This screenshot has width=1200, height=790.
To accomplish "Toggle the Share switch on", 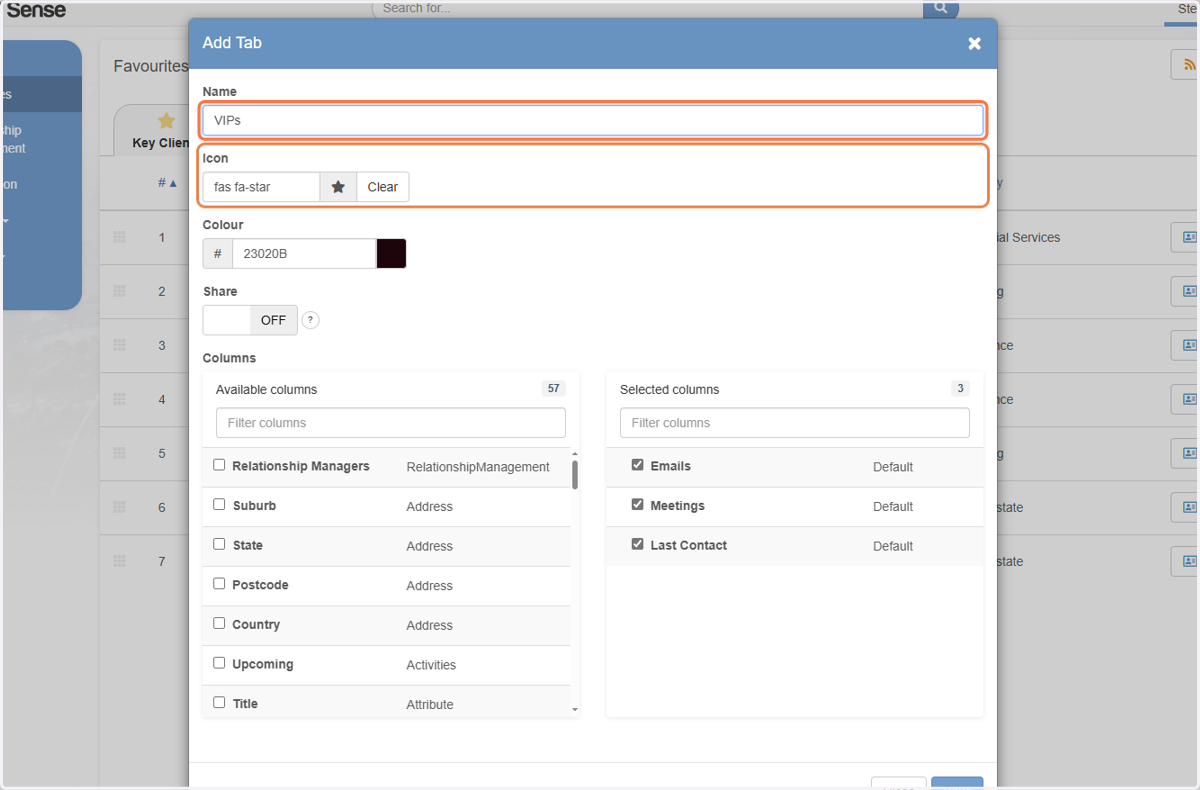I will [x=250, y=320].
